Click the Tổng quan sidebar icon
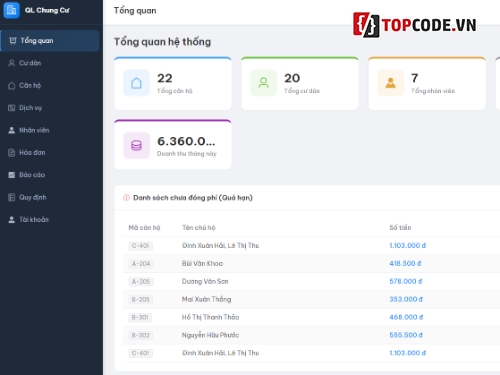Screen dimensions: 500x375 pos(13,41)
